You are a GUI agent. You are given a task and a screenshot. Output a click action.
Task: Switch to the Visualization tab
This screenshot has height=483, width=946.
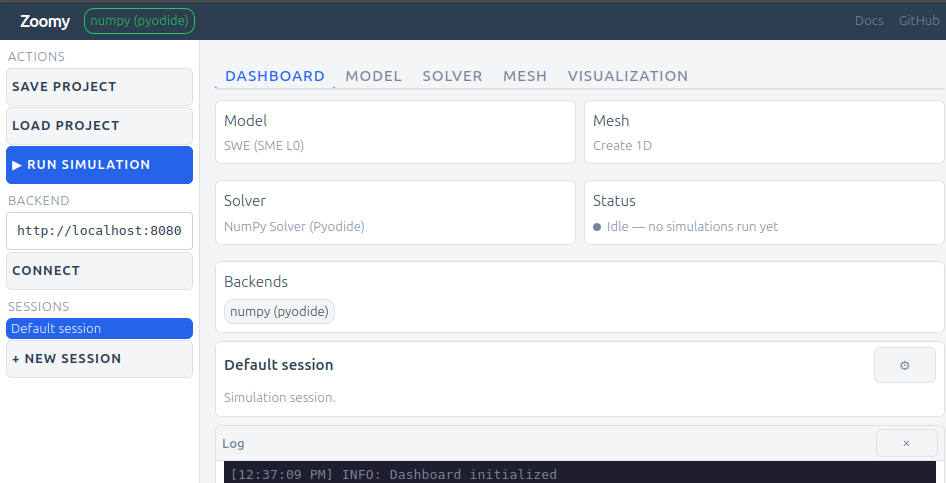pyautogui.click(x=627, y=76)
